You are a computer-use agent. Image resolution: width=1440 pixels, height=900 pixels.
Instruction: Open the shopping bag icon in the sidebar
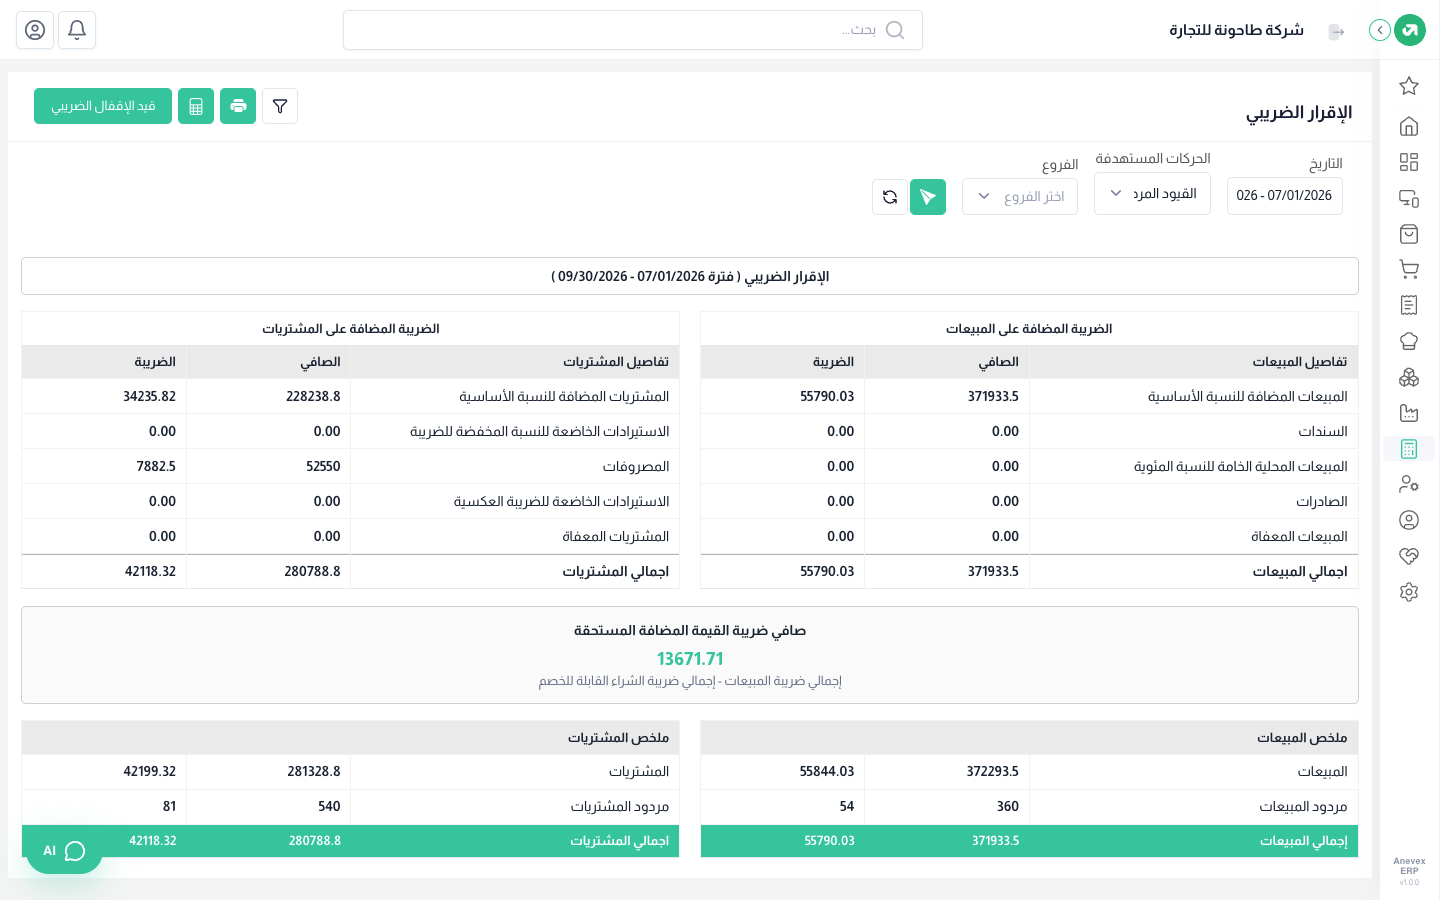click(x=1409, y=234)
